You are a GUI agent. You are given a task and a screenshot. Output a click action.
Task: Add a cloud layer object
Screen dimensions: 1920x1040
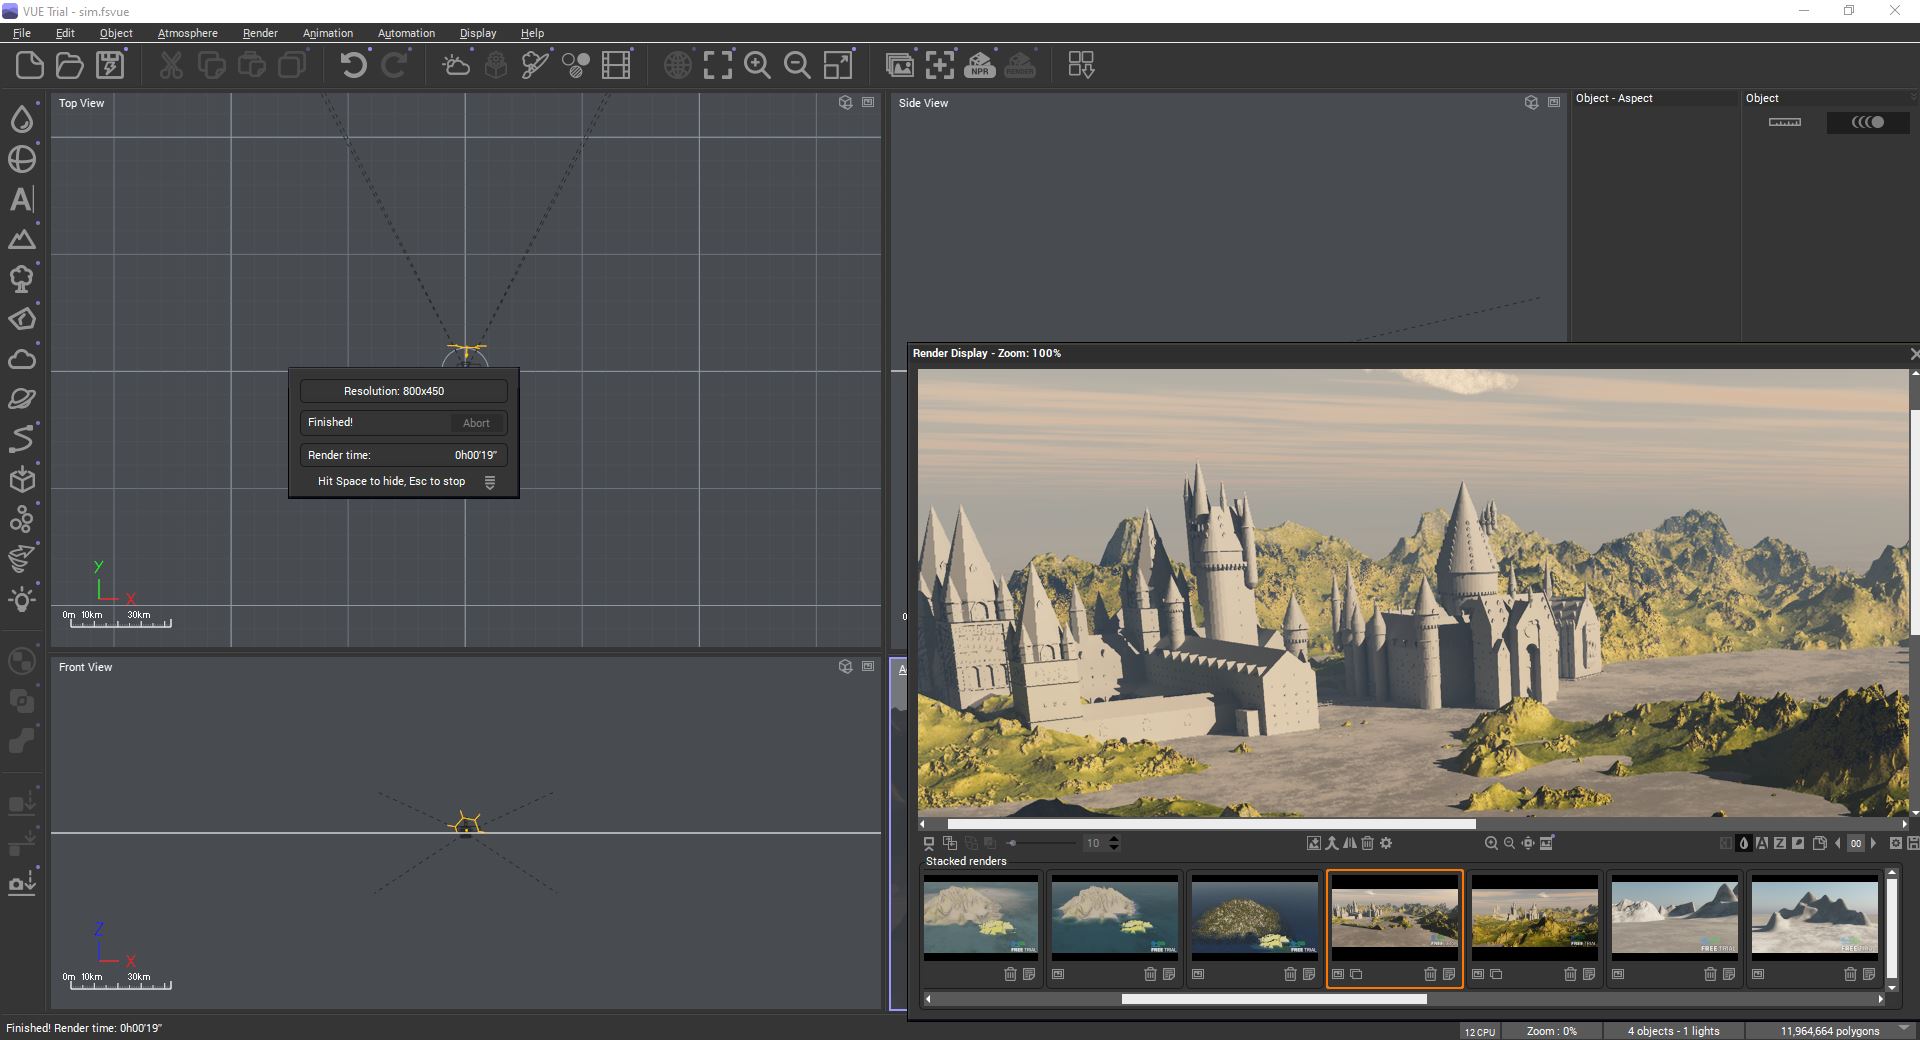pyautogui.click(x=22, y=359)
